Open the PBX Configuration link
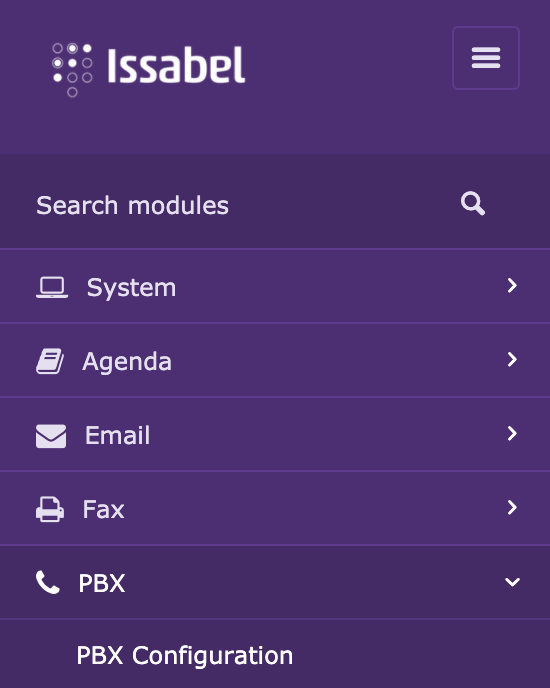Image resolution: width=550 pixels, height=688 pixels. (x=184, y=656)
